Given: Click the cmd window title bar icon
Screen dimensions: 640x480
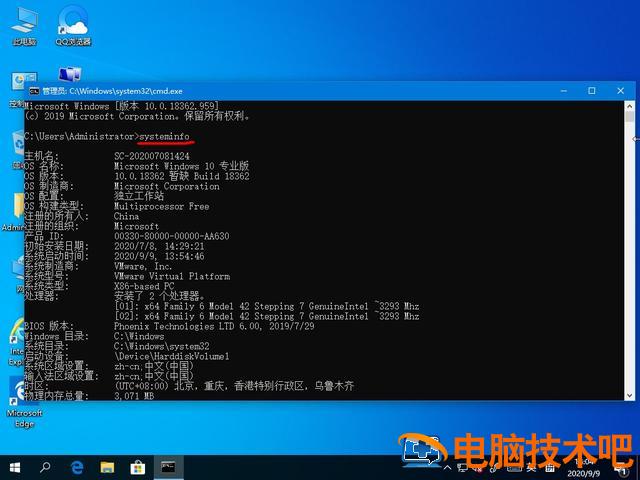Looking at the screenshot, I should point(34,91).
